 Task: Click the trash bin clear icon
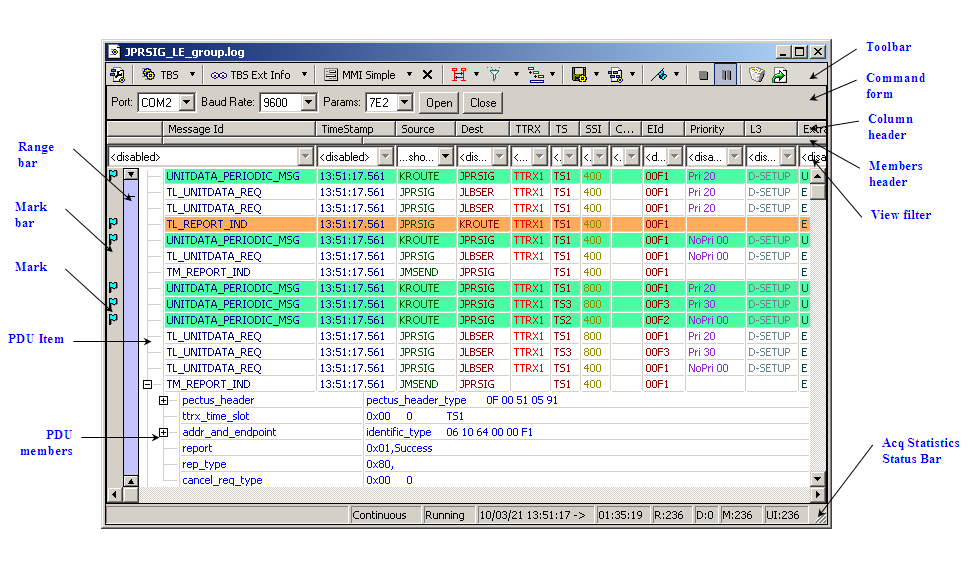756,75
